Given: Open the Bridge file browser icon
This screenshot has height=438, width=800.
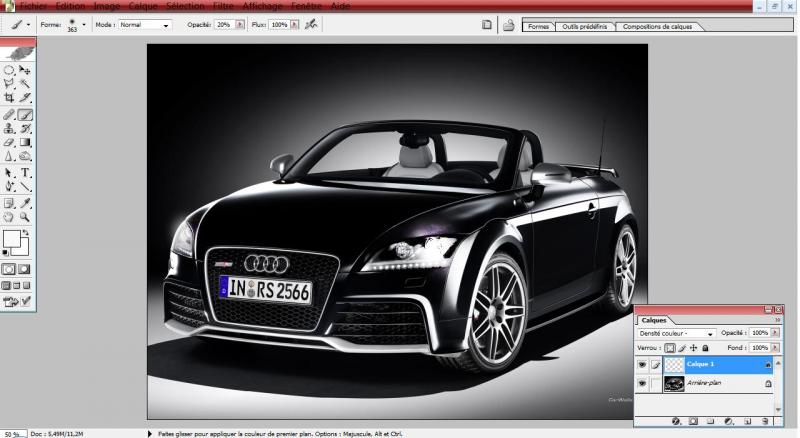Looking at the screenshot, I should coord(508,25).
